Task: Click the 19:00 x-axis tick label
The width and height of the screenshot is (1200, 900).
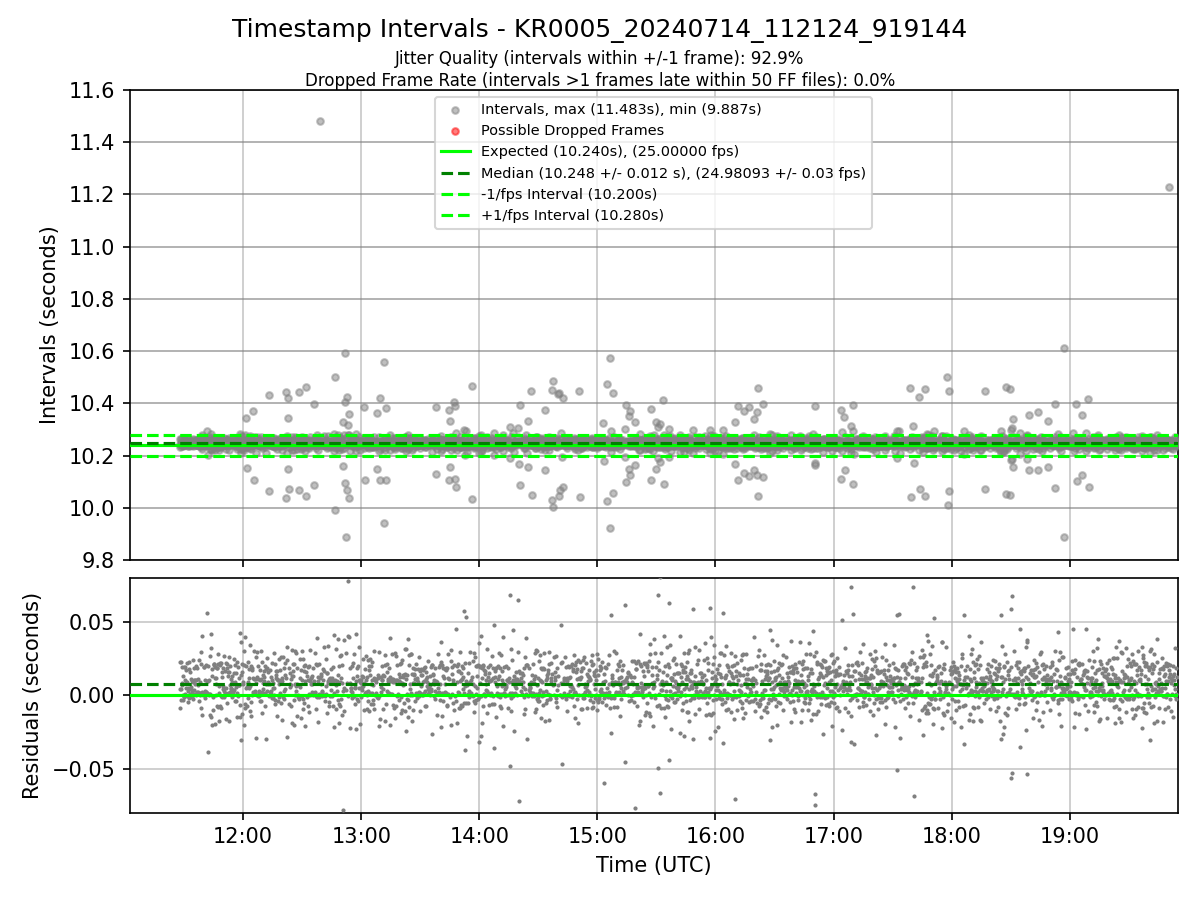Action: 1070,834
